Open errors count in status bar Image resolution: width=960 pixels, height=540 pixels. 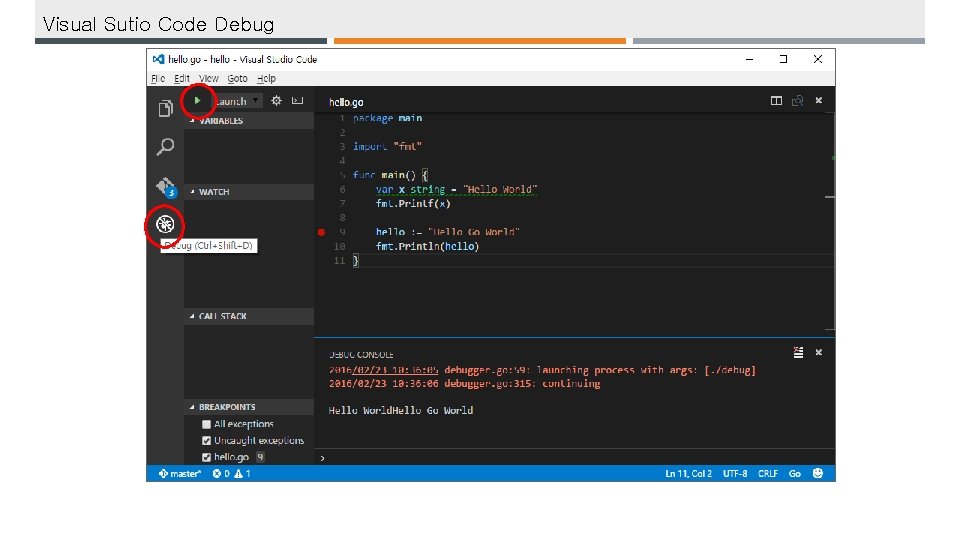(x=221, y=473)
